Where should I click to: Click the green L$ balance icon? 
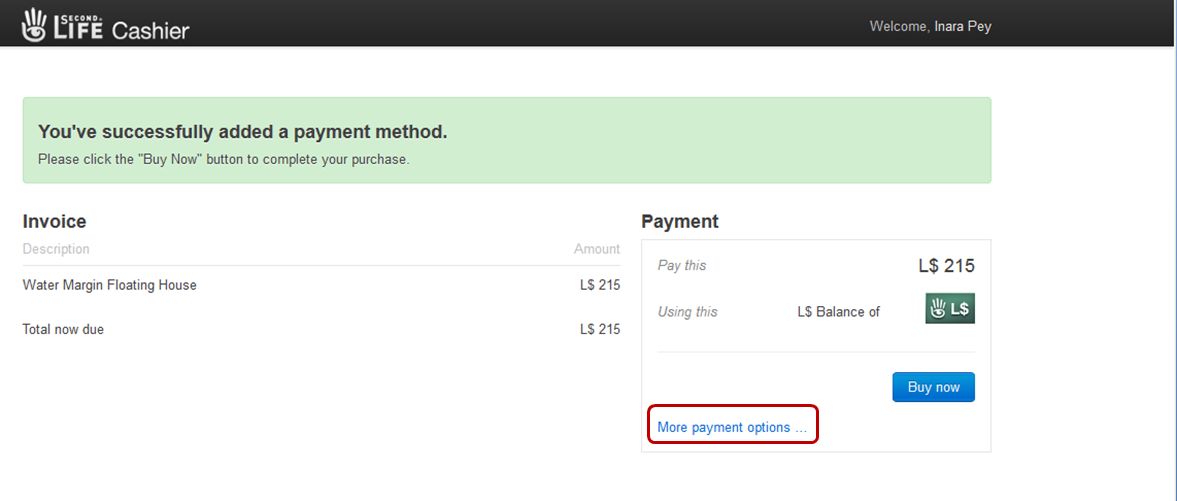coord(949,309)
